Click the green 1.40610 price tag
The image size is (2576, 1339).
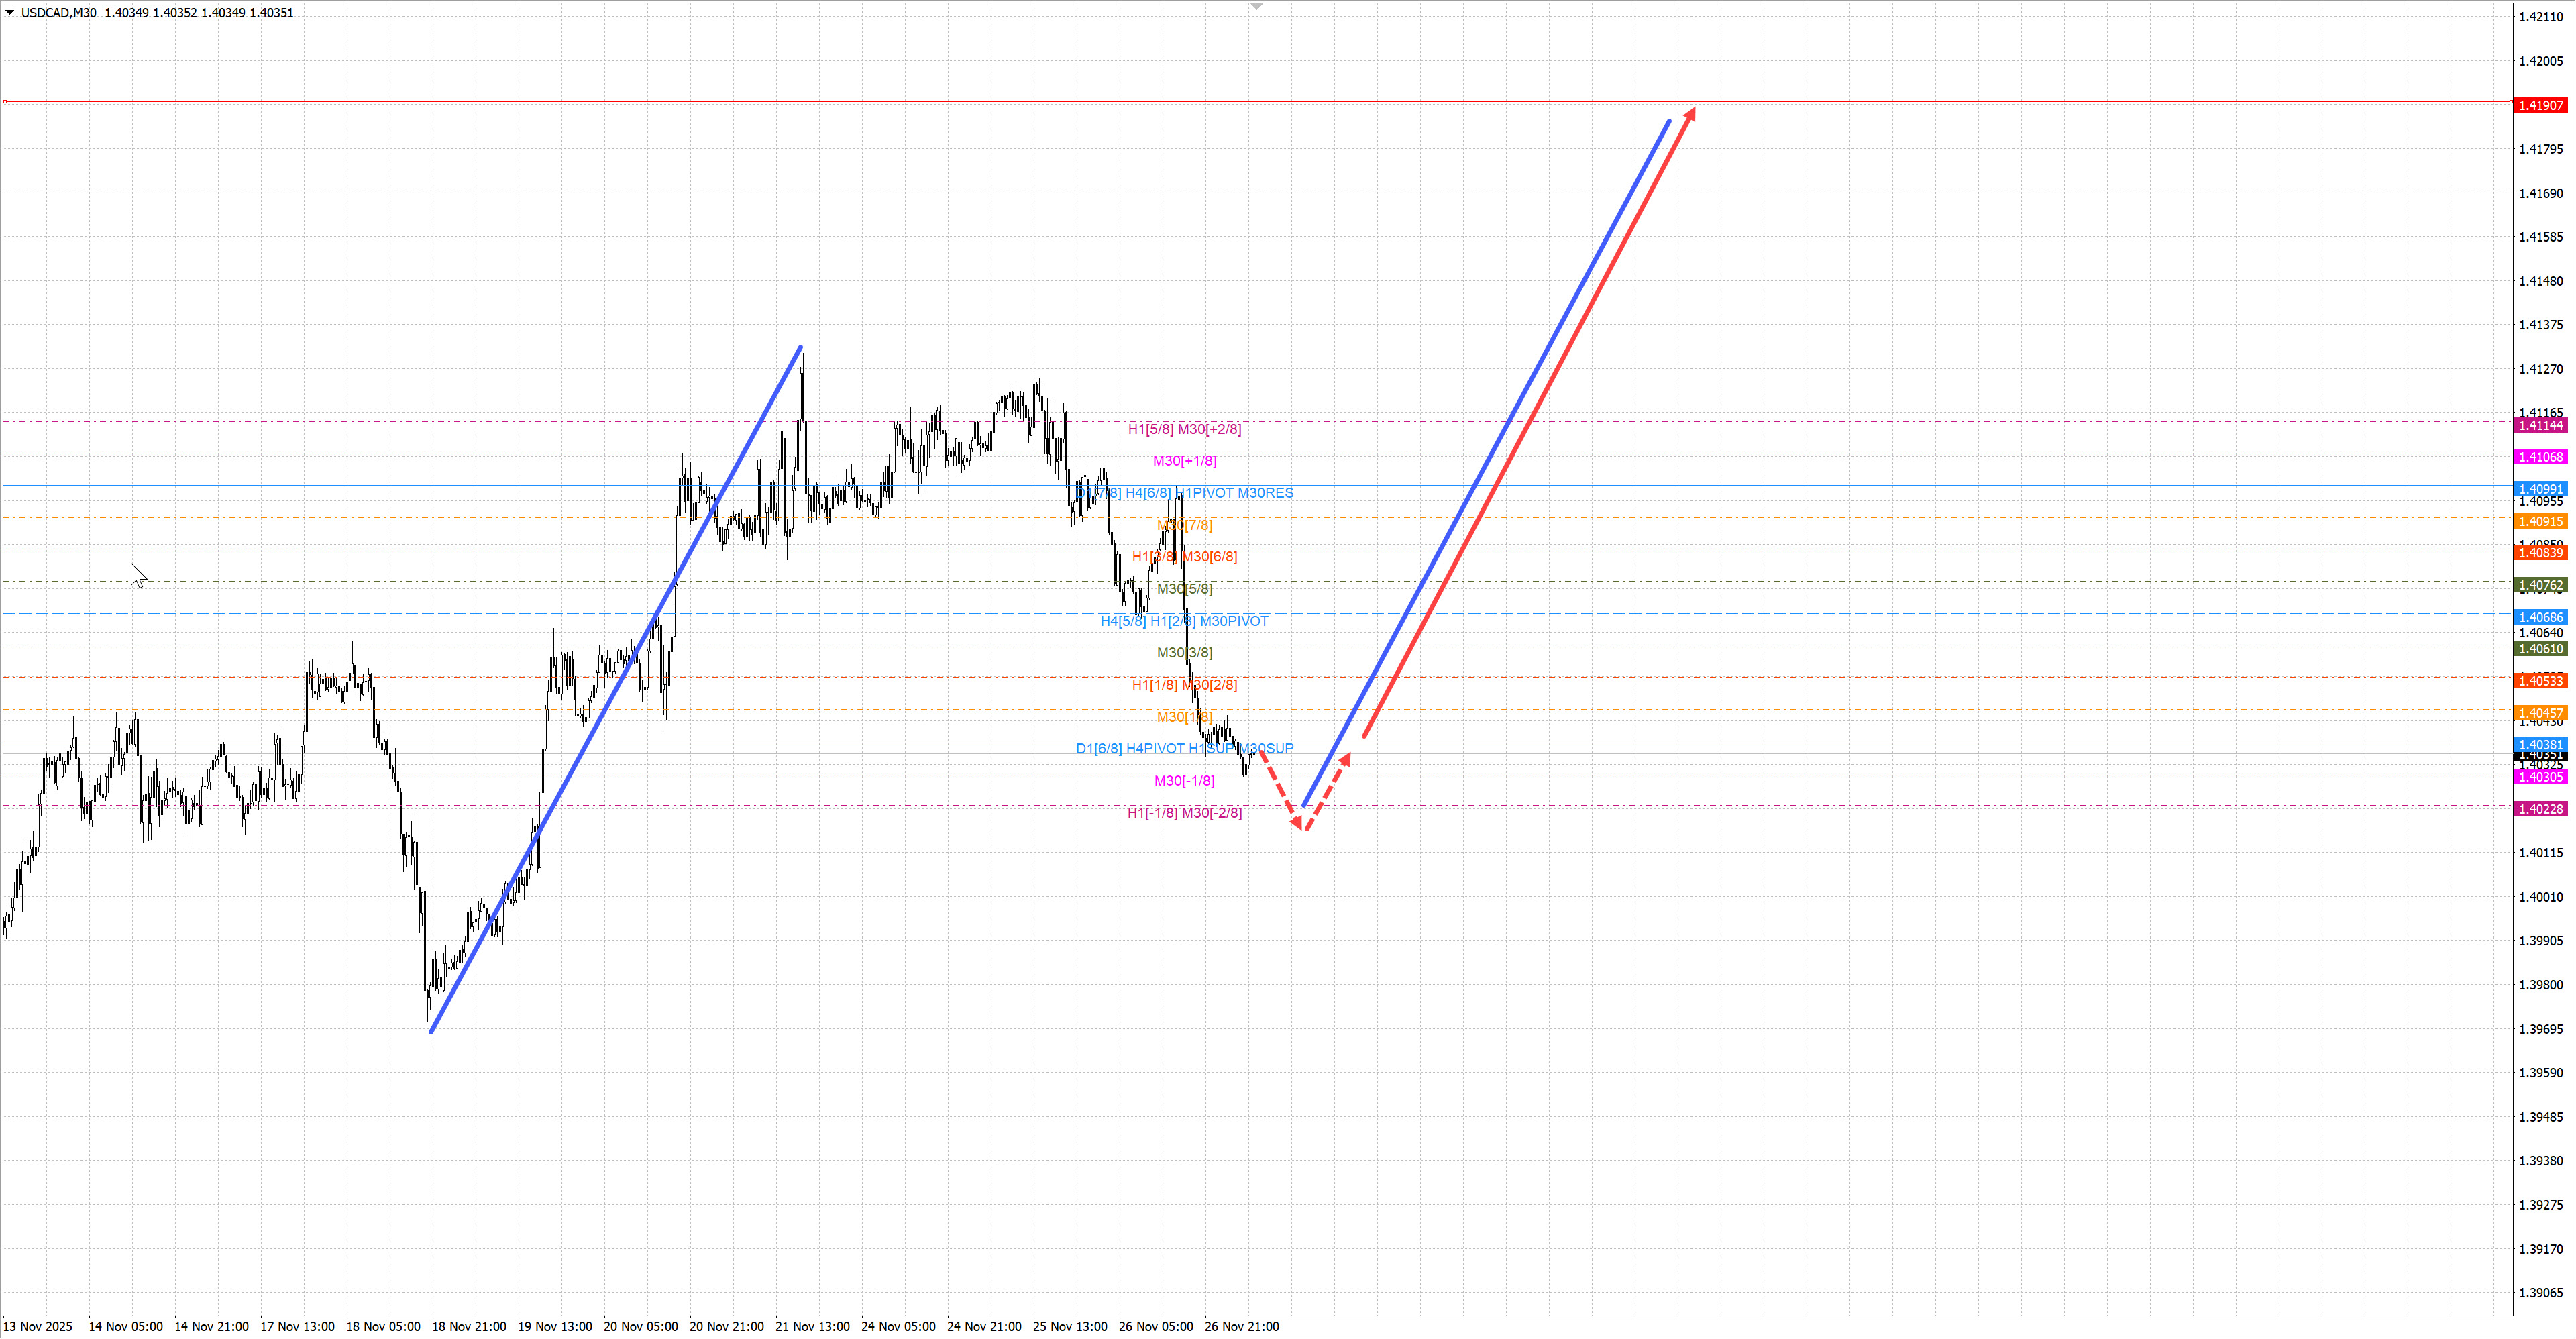click(x=2540, y=649)
